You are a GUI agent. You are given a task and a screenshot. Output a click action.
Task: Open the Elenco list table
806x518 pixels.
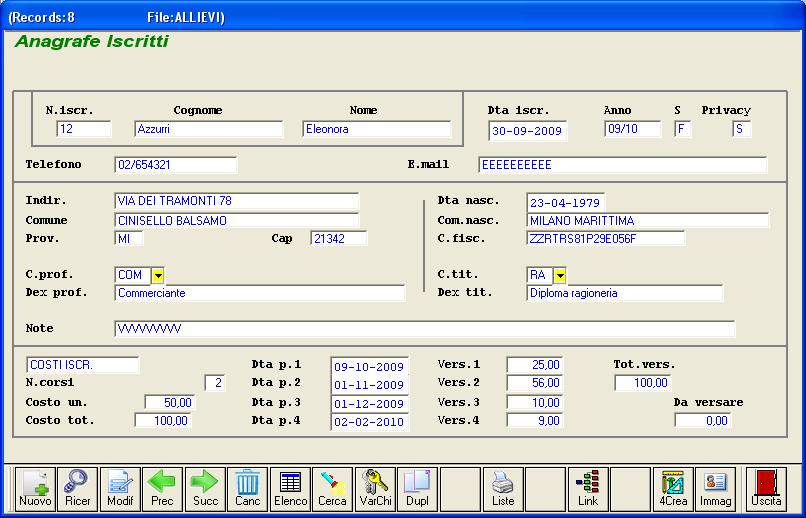[x=290, y=489]
